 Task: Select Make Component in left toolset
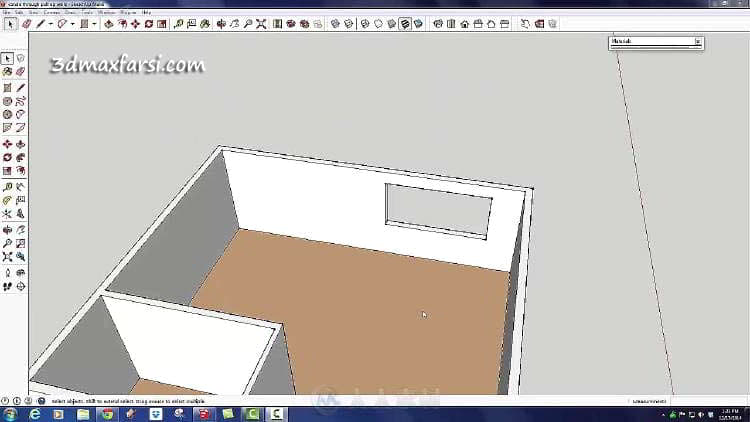[21, 58]
